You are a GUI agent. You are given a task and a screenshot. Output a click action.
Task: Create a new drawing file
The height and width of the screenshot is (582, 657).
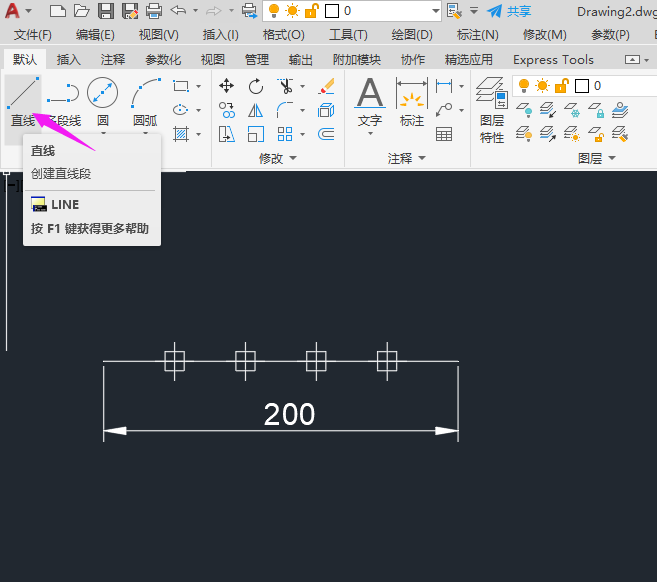pyautogui.click(x=57, y=11)
